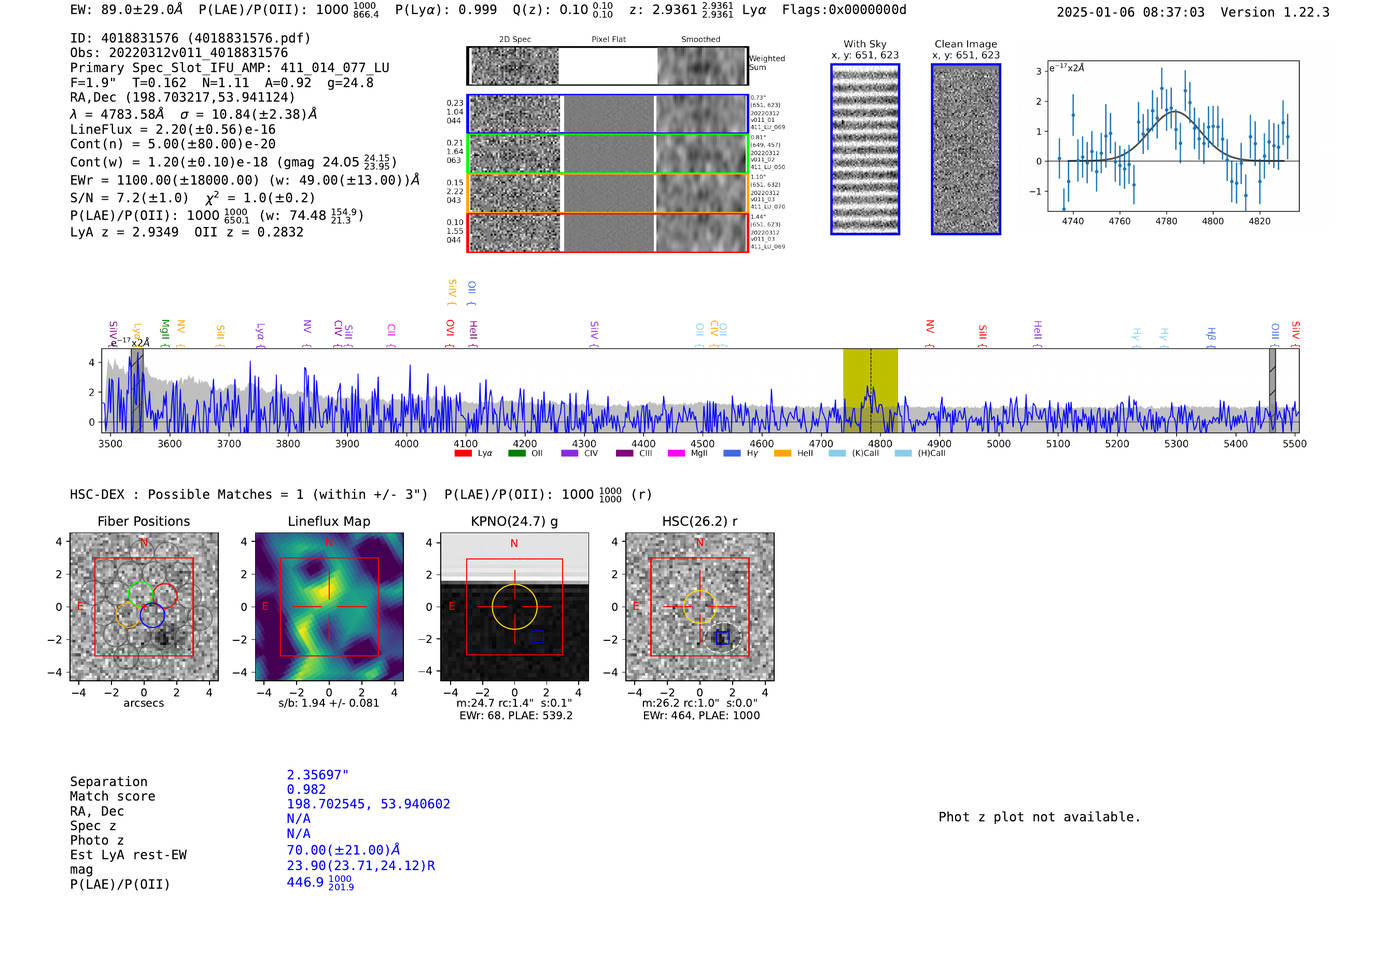
Task: Click the orange HeII legend swatch
Action: 782,453
